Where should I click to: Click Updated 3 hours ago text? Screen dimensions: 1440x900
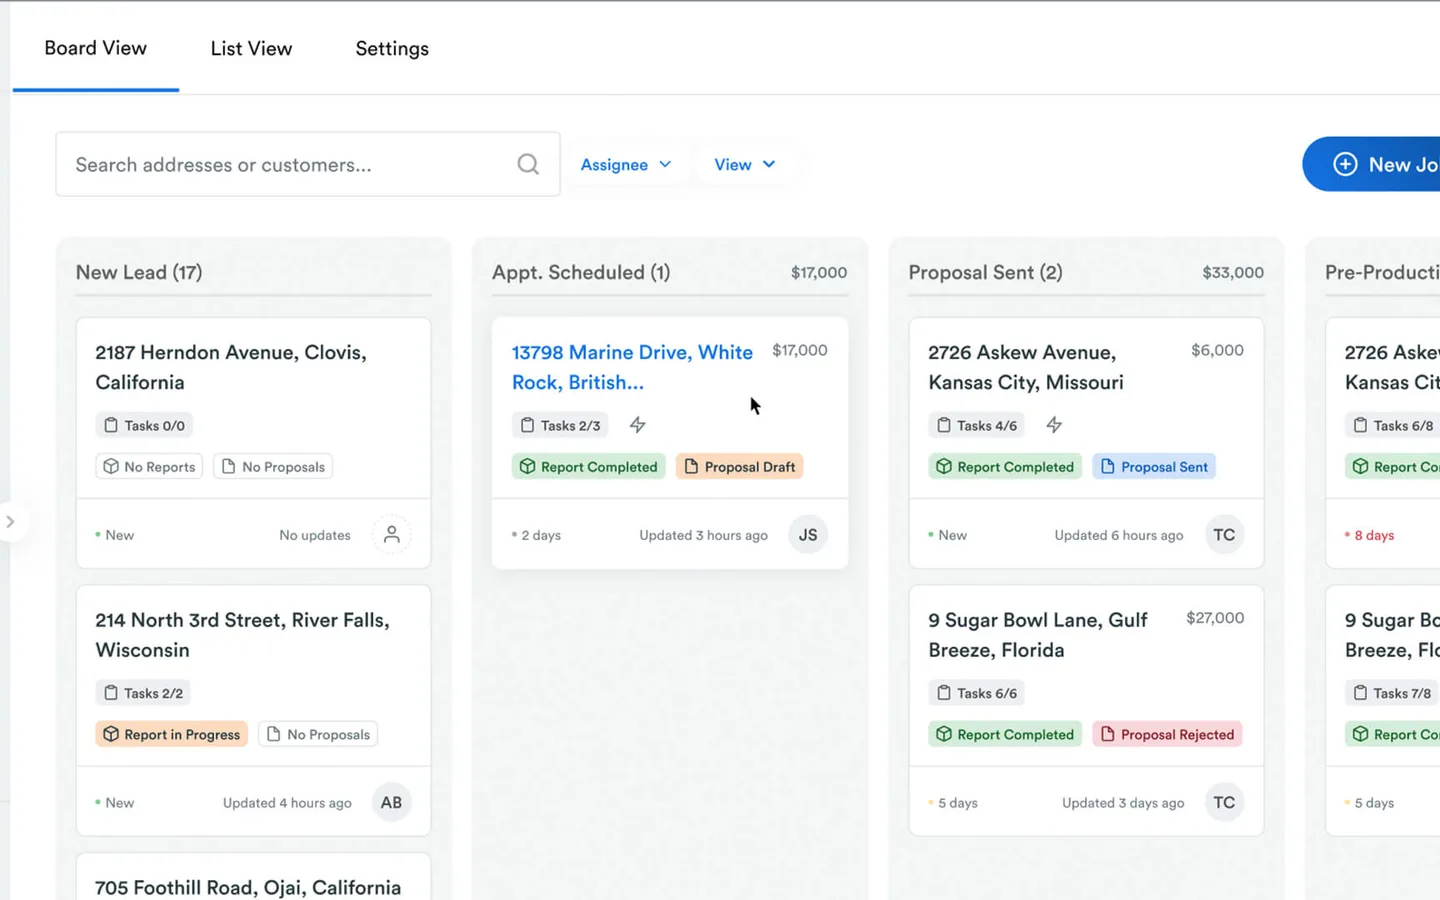[704, 535]
